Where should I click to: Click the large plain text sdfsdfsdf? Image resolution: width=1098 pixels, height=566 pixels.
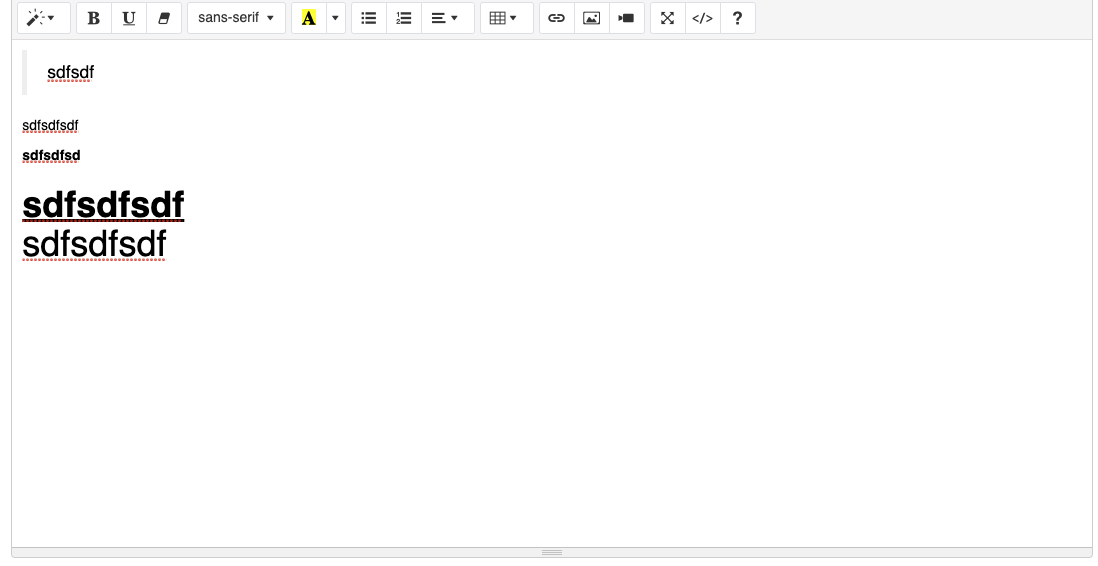[95, 244]
